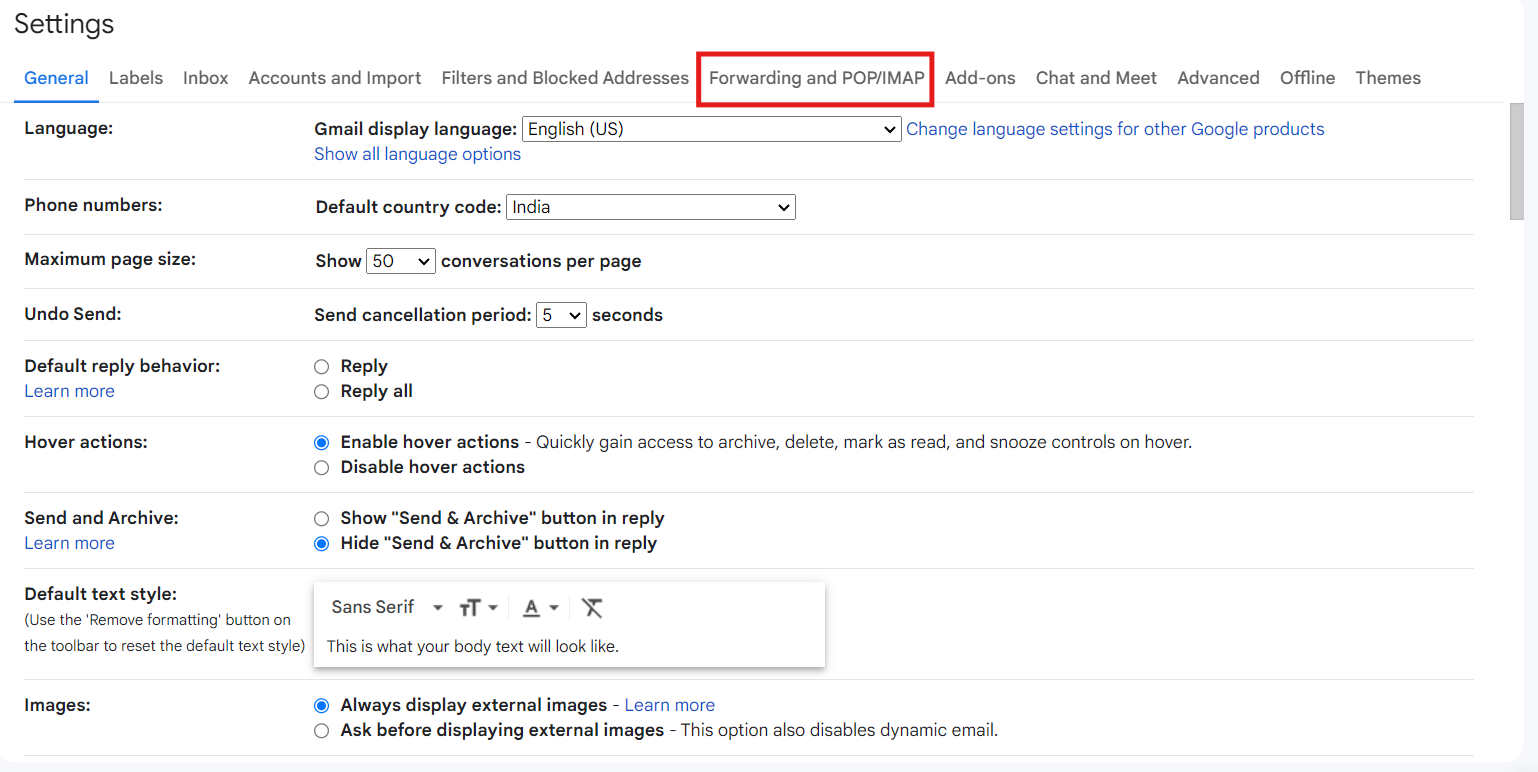The width and height of the screenshot is (1538, 772).
Task: Select Always display external images
Action: pyautogui.click(x=321, y=705)
